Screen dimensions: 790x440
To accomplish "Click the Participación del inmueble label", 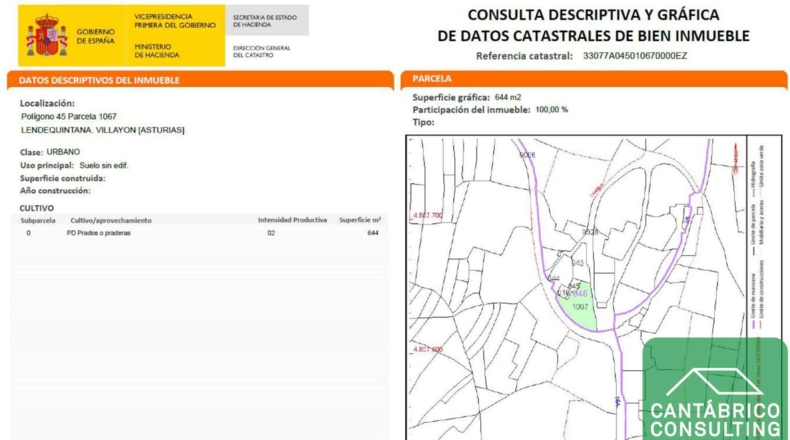I will [x=472, y=110].
